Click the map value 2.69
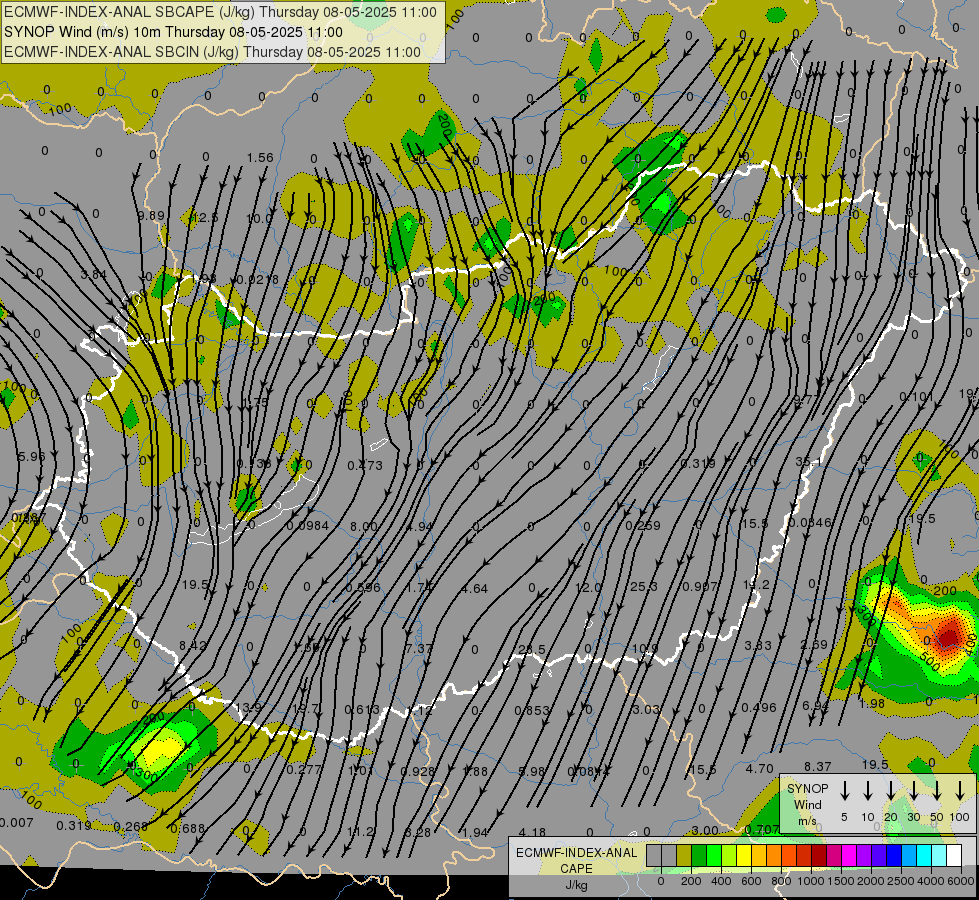This screenshot has height=900, width=979. (x=814, y=645)
